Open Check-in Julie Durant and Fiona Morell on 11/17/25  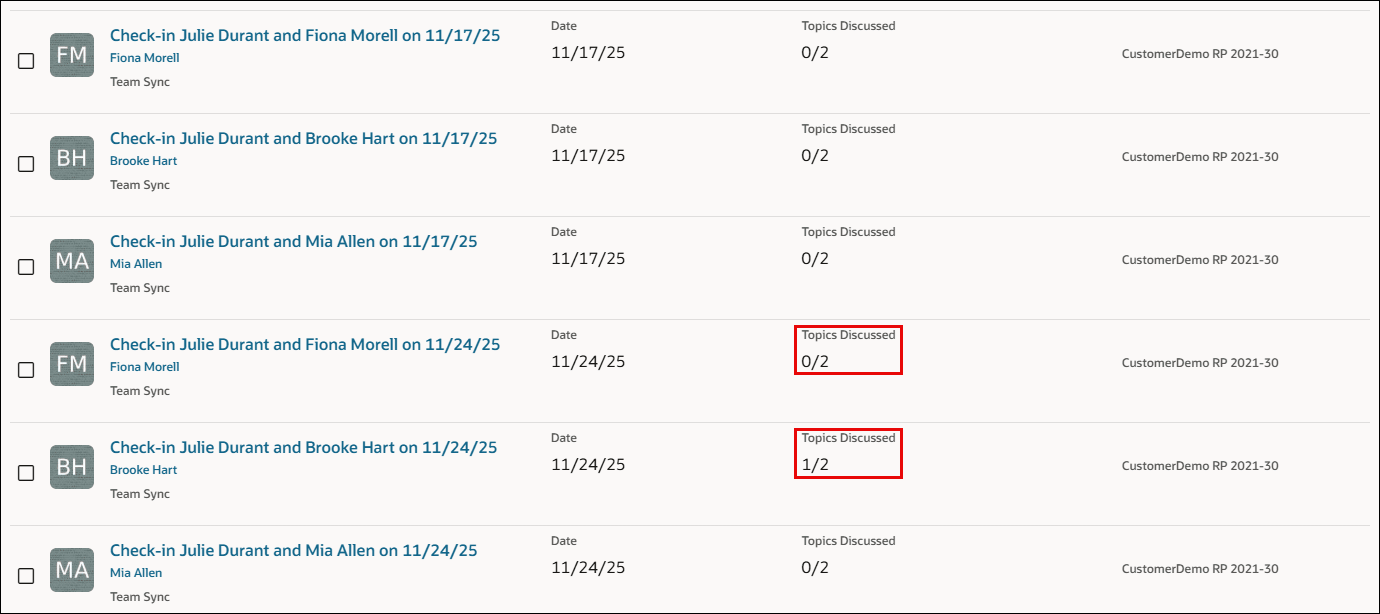[305, 36]
